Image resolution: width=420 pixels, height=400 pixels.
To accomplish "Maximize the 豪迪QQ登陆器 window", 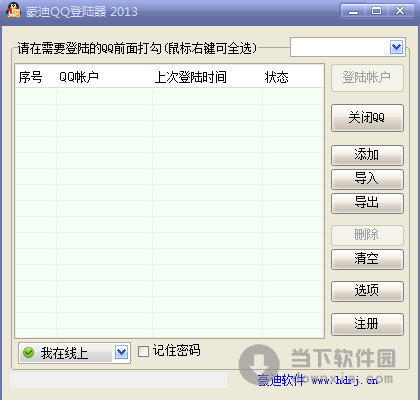I will [x=376, y=11].
